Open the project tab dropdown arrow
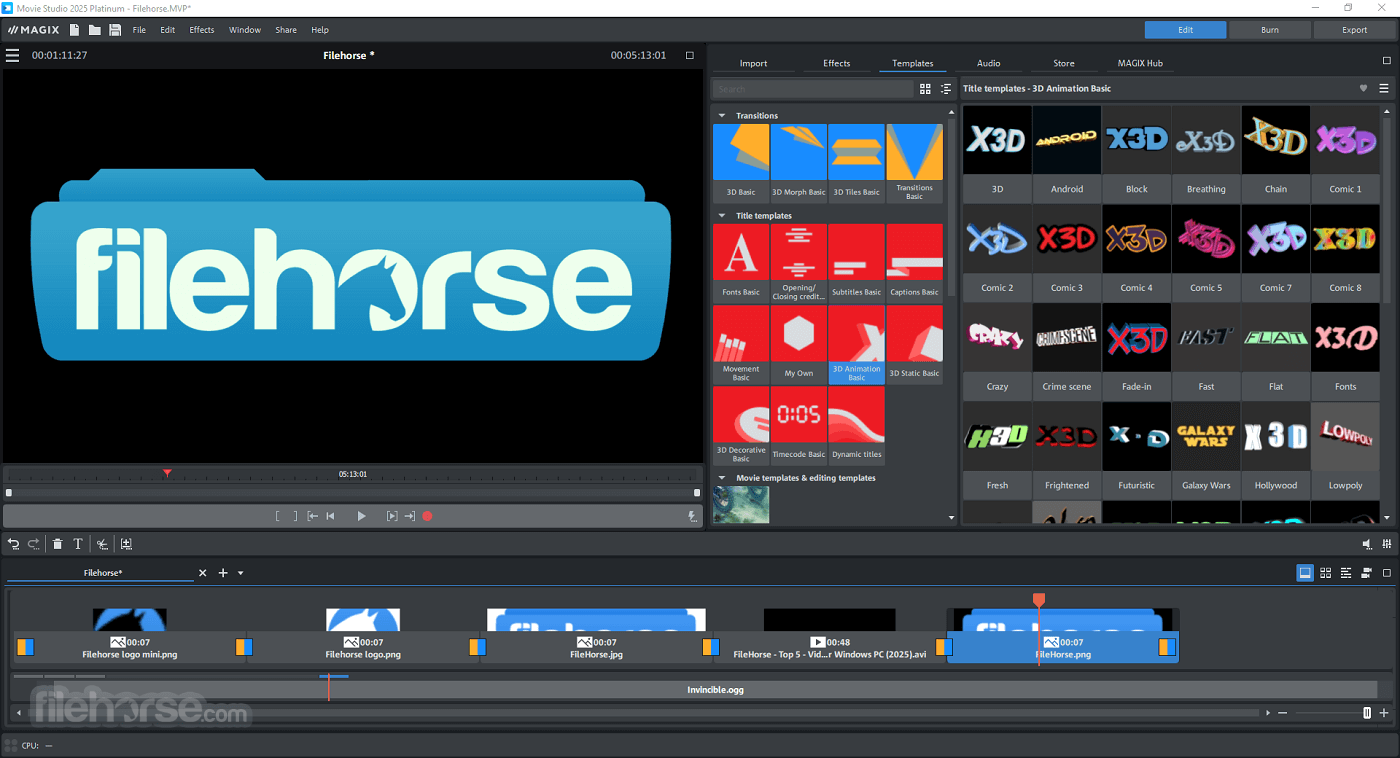1400x758 pixels. click(241, 573)
